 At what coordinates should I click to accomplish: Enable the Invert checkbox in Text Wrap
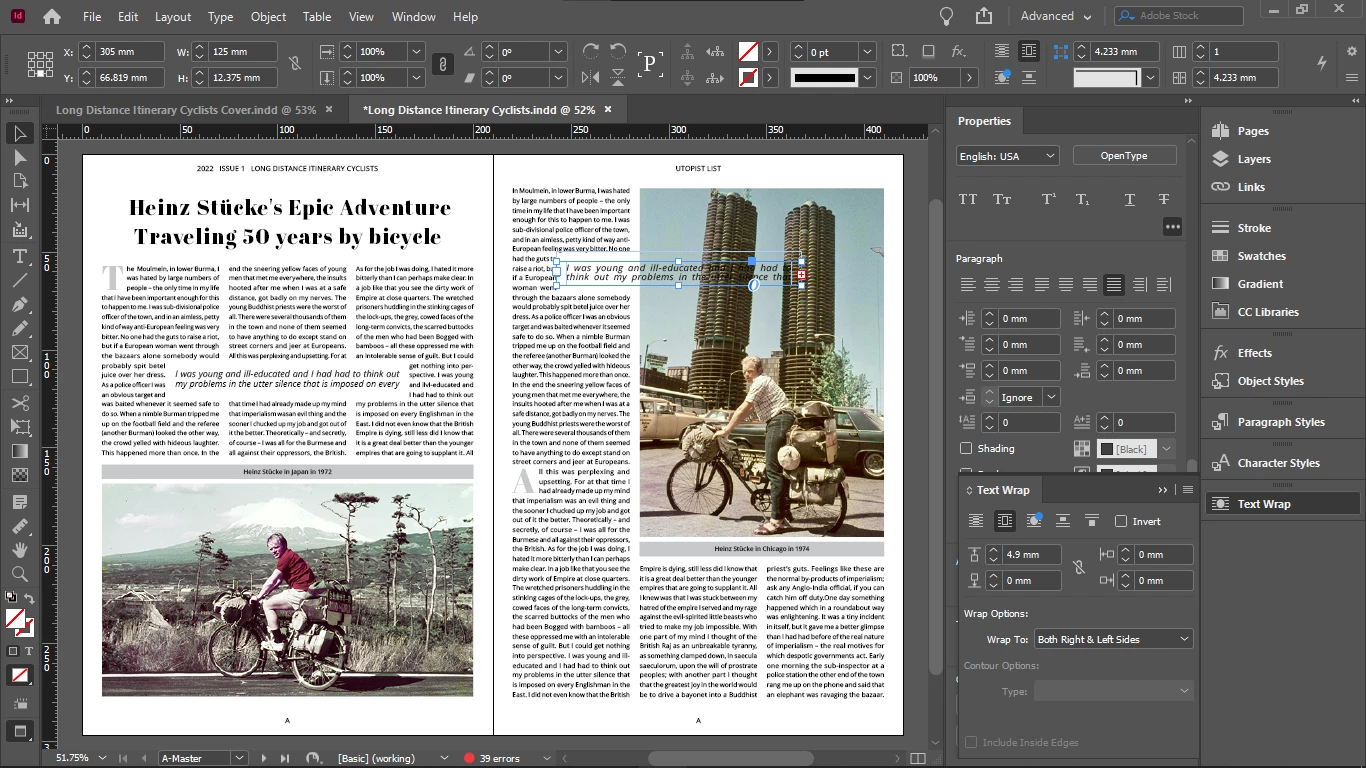click(1121, 521)
